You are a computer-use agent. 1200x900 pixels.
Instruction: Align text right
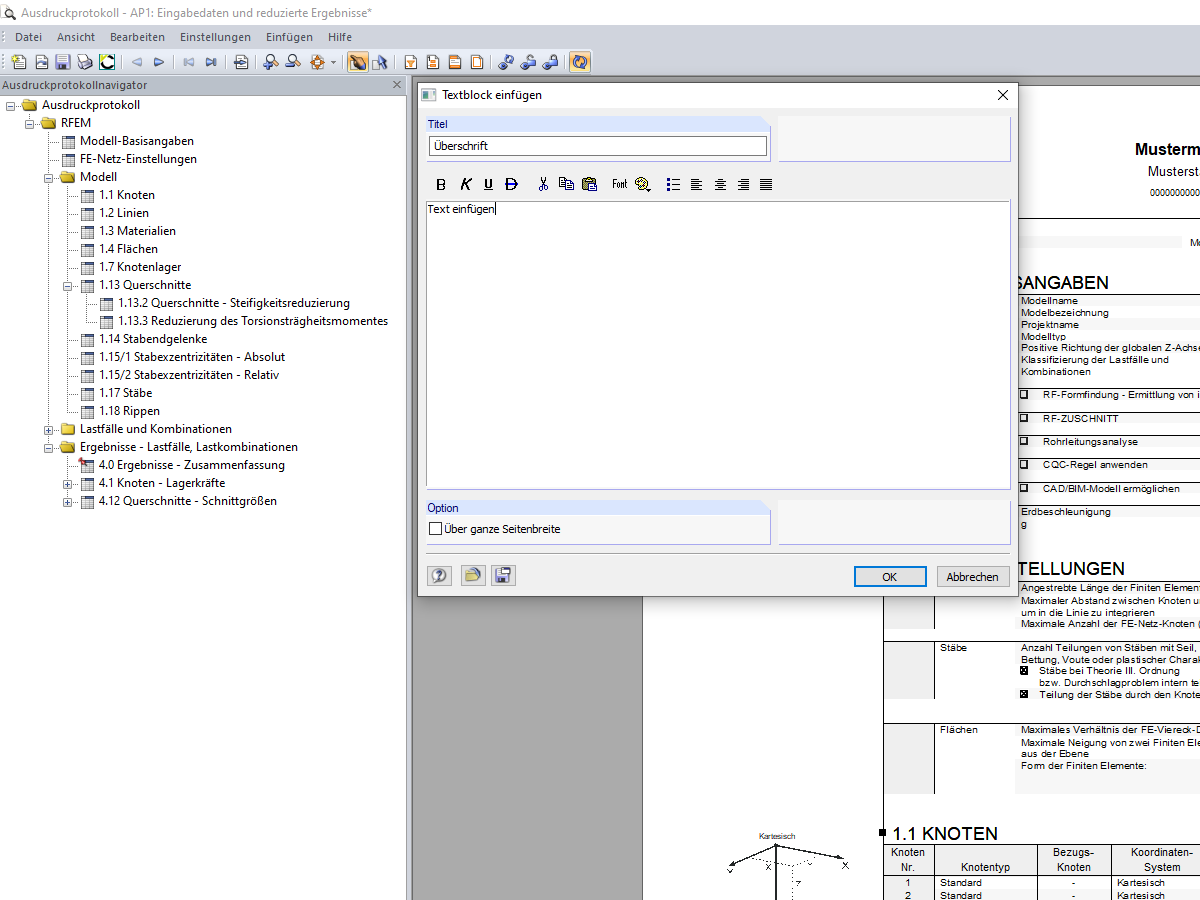743,184
